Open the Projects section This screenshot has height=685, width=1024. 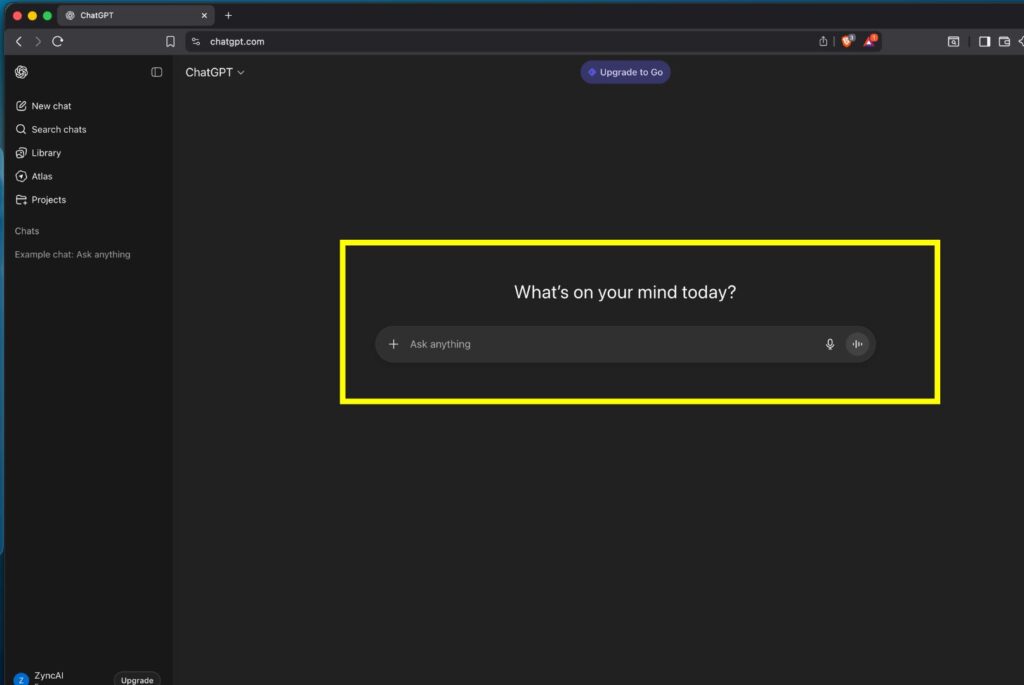pos(48,200)
